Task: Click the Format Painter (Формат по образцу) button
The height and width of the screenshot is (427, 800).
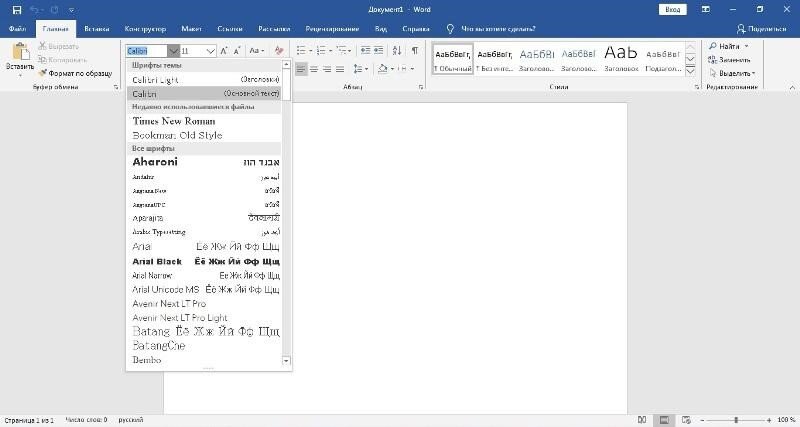Action: coord(75,73)
